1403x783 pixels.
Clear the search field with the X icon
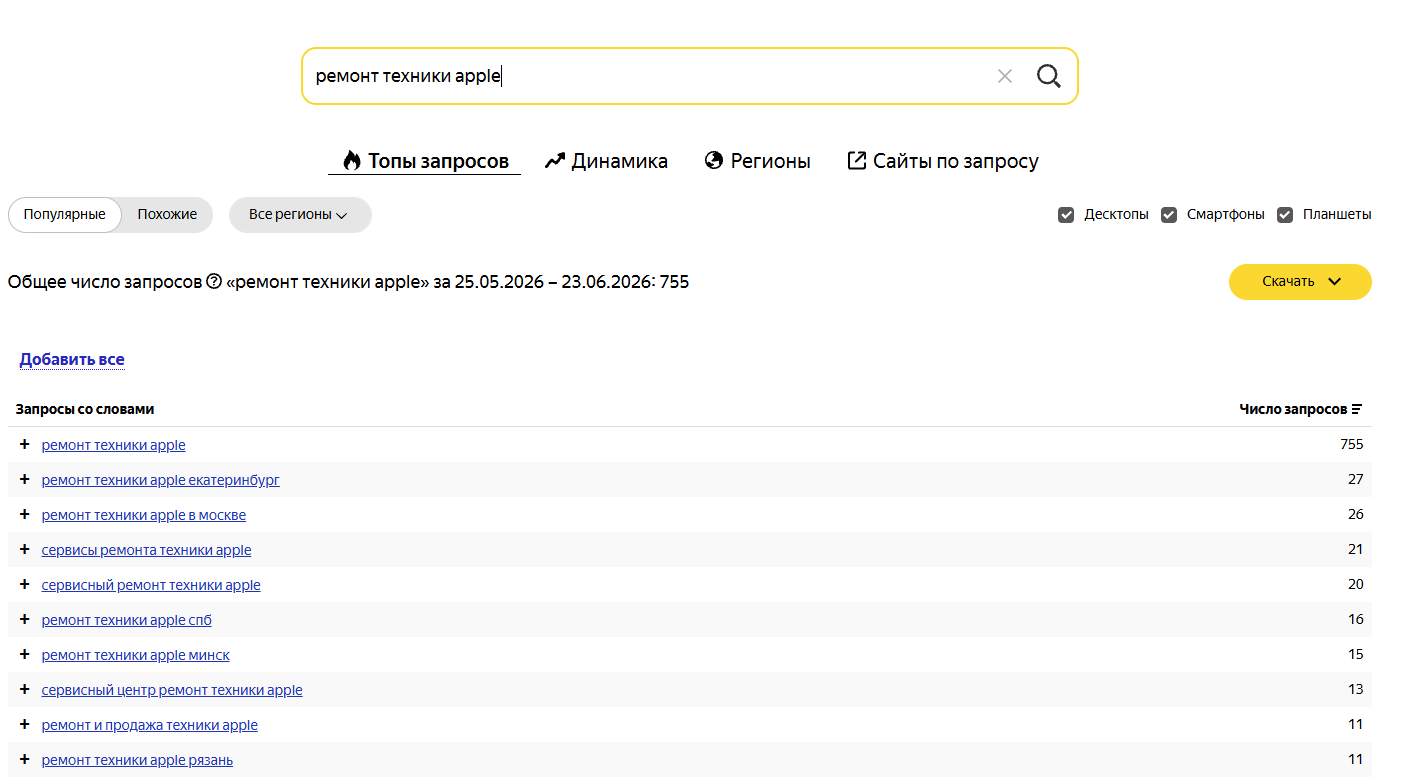coord(1005,76)
